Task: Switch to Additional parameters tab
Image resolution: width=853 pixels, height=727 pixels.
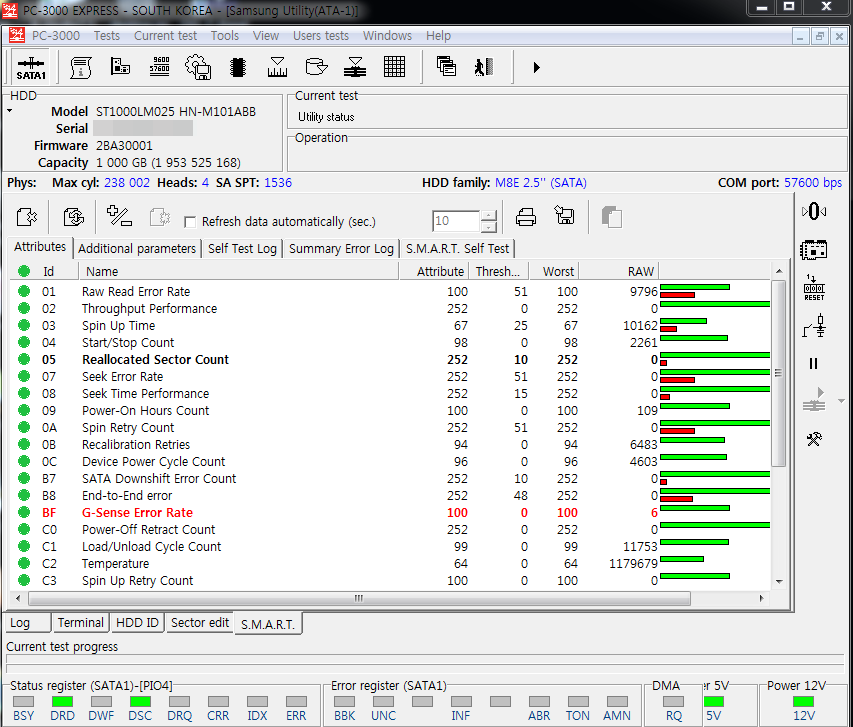Action: pos(137,249)
